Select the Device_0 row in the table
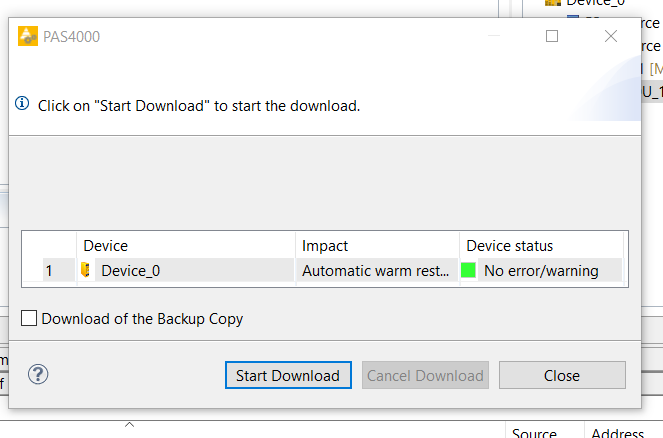Viewport: 663px width, 438px height. click(324, 271)
